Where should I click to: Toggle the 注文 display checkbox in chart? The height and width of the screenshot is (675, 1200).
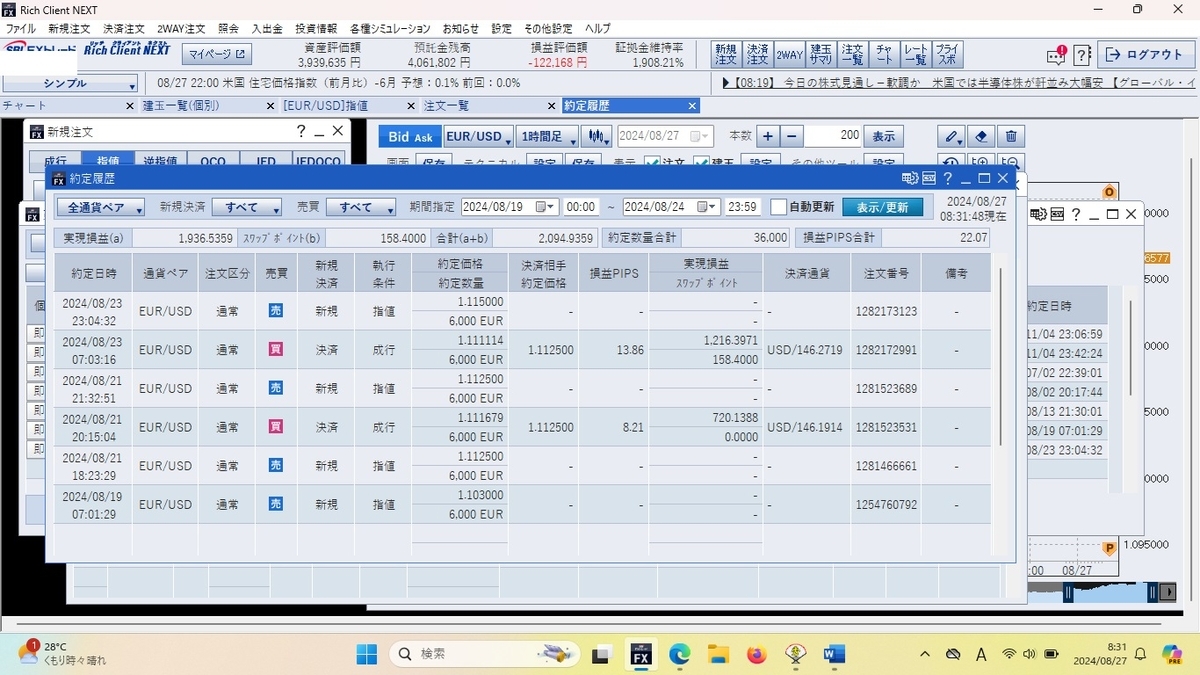[653, 162]
